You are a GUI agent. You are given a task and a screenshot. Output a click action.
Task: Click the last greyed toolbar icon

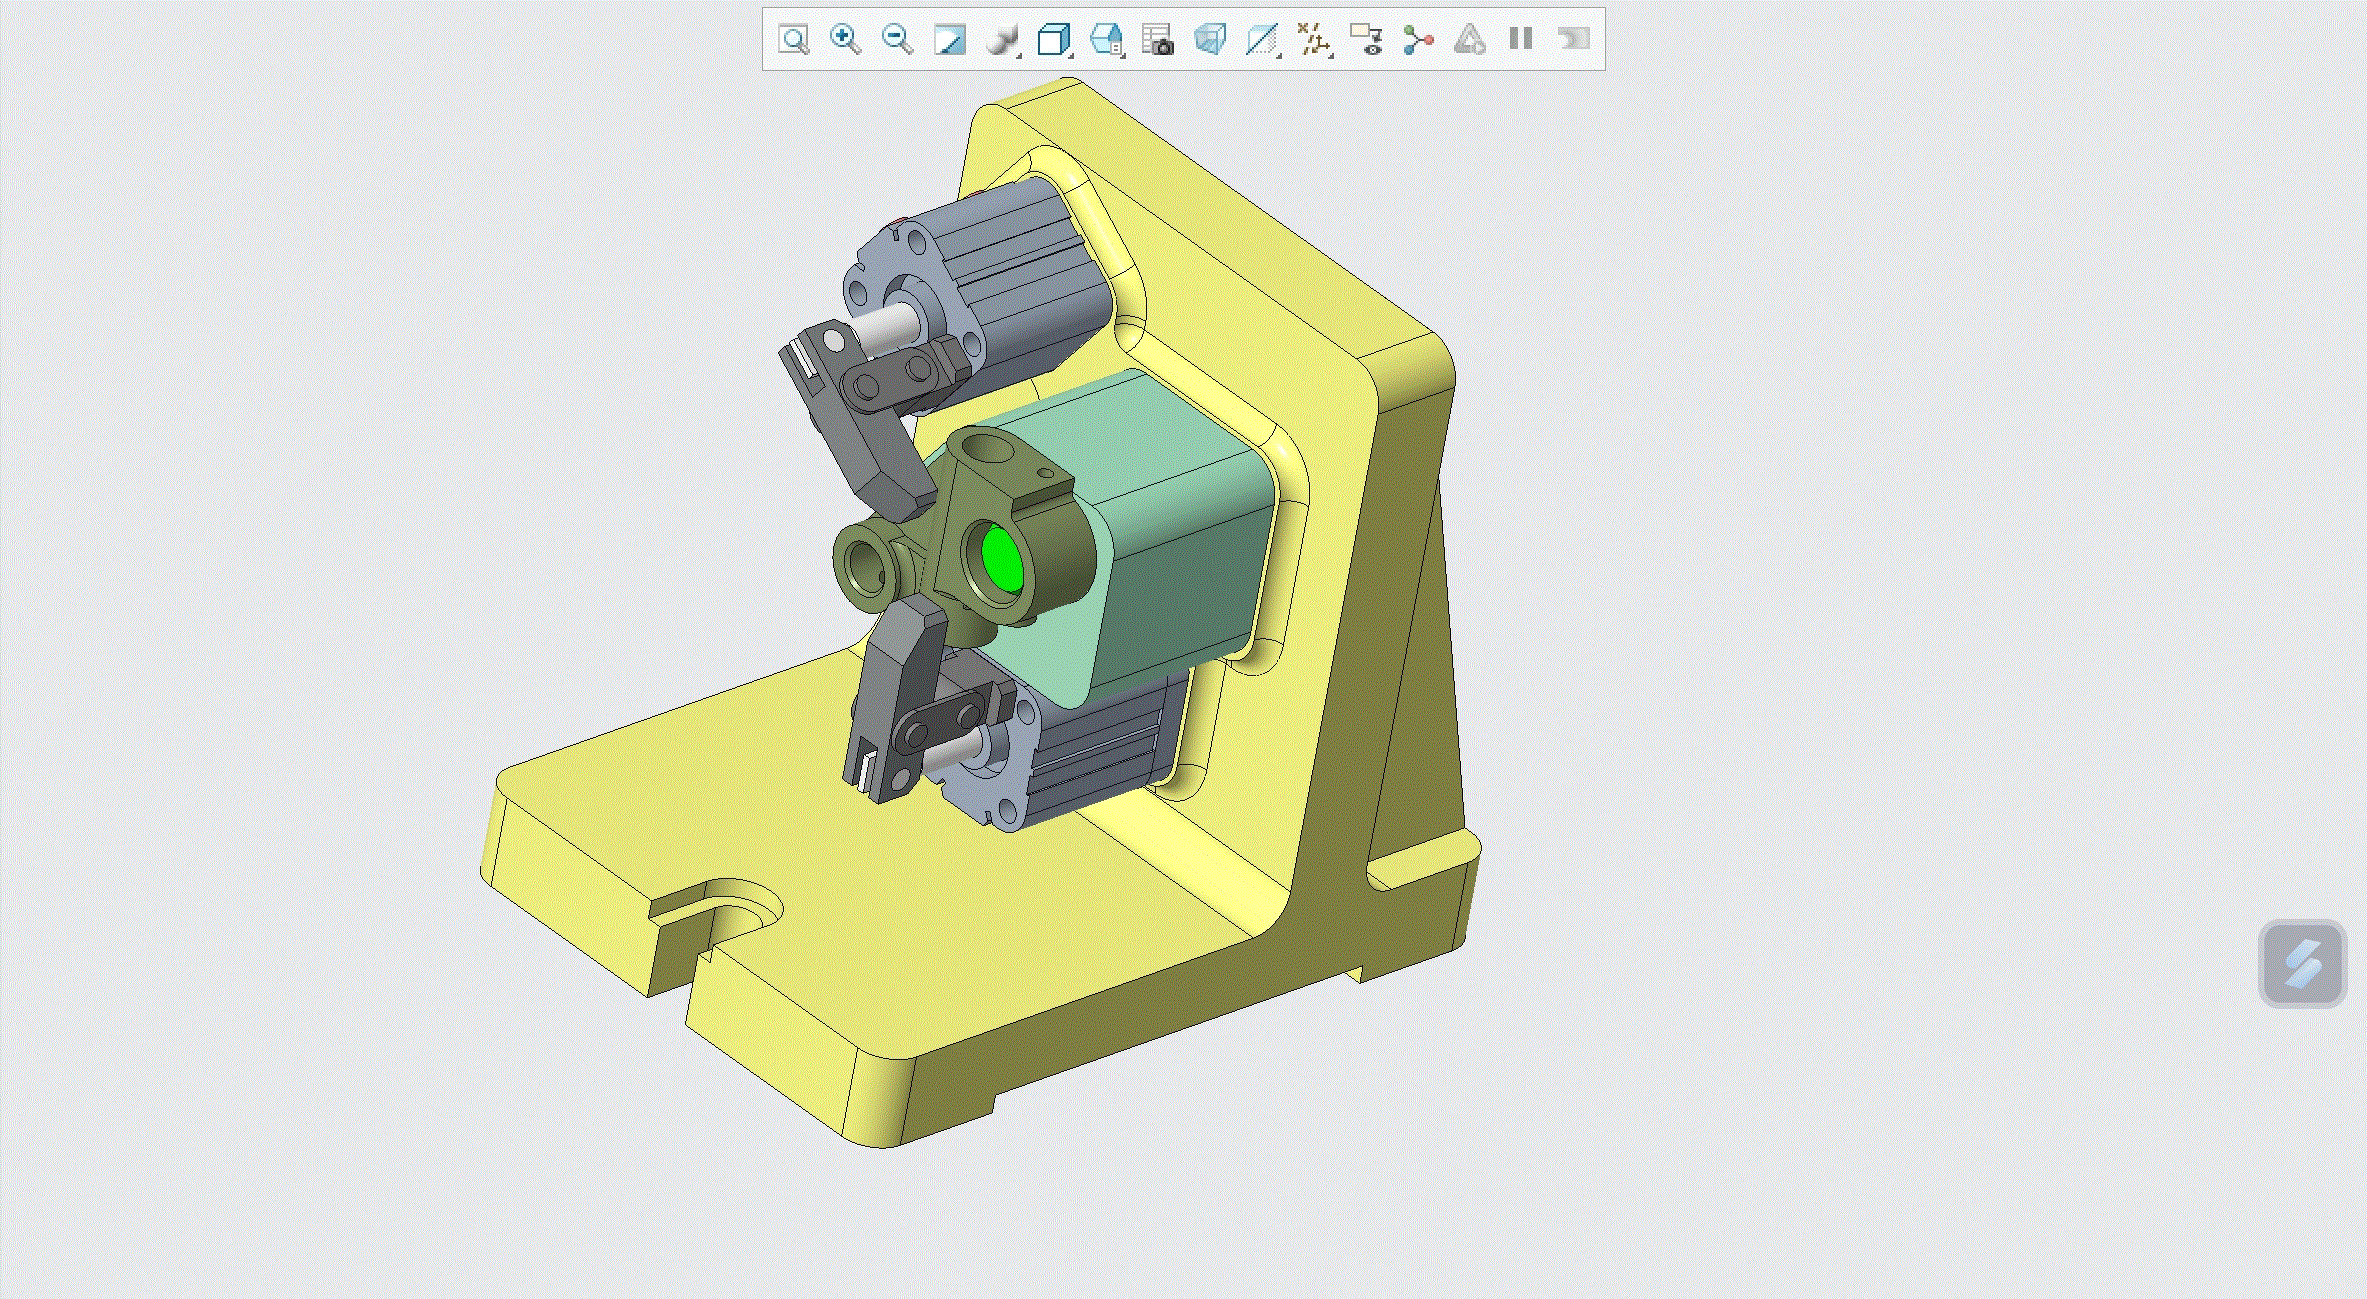pyautogui.click(x=1573, y=40)
